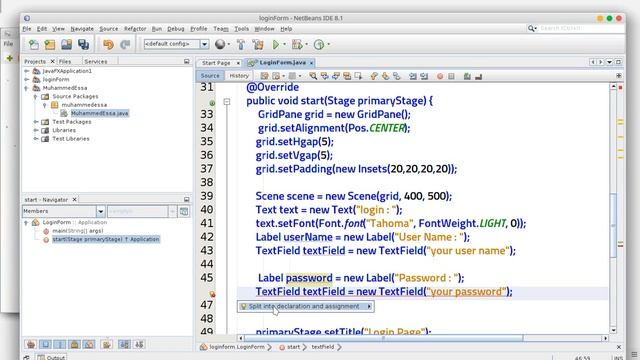
Task: Click Next Bookmark icon
Action: 385,76
